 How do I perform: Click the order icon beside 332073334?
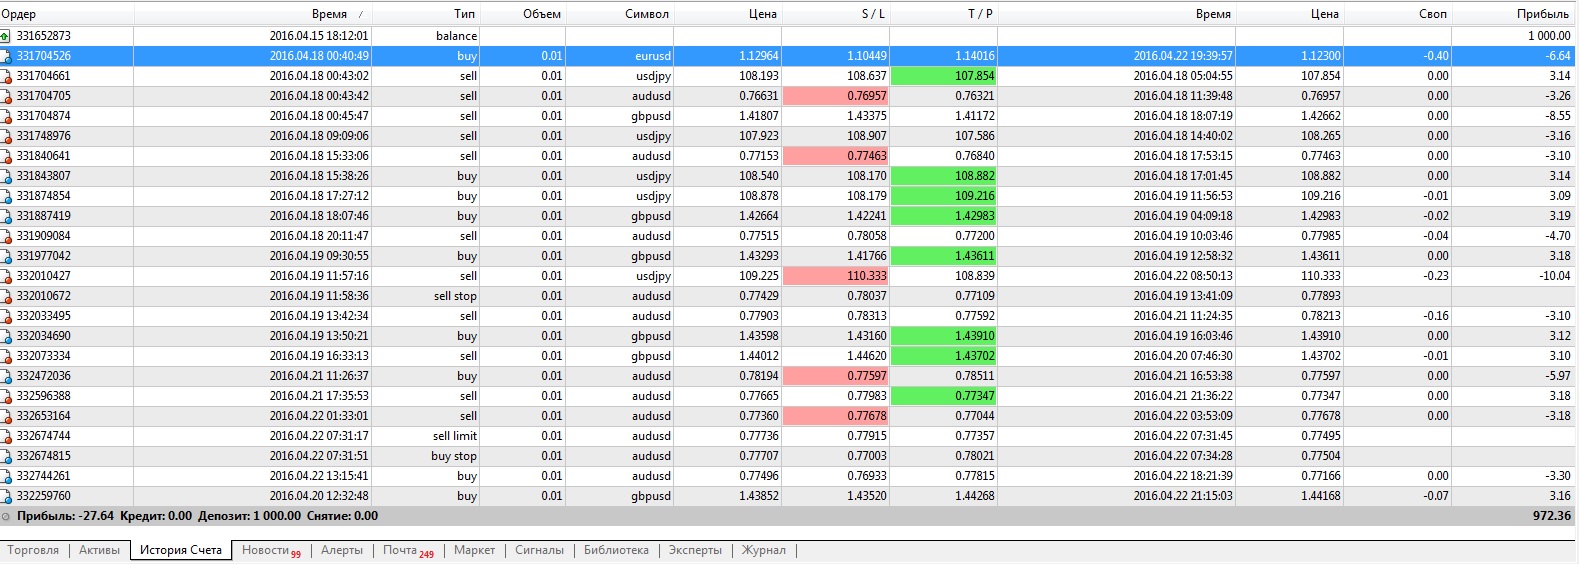coord(6,356)
